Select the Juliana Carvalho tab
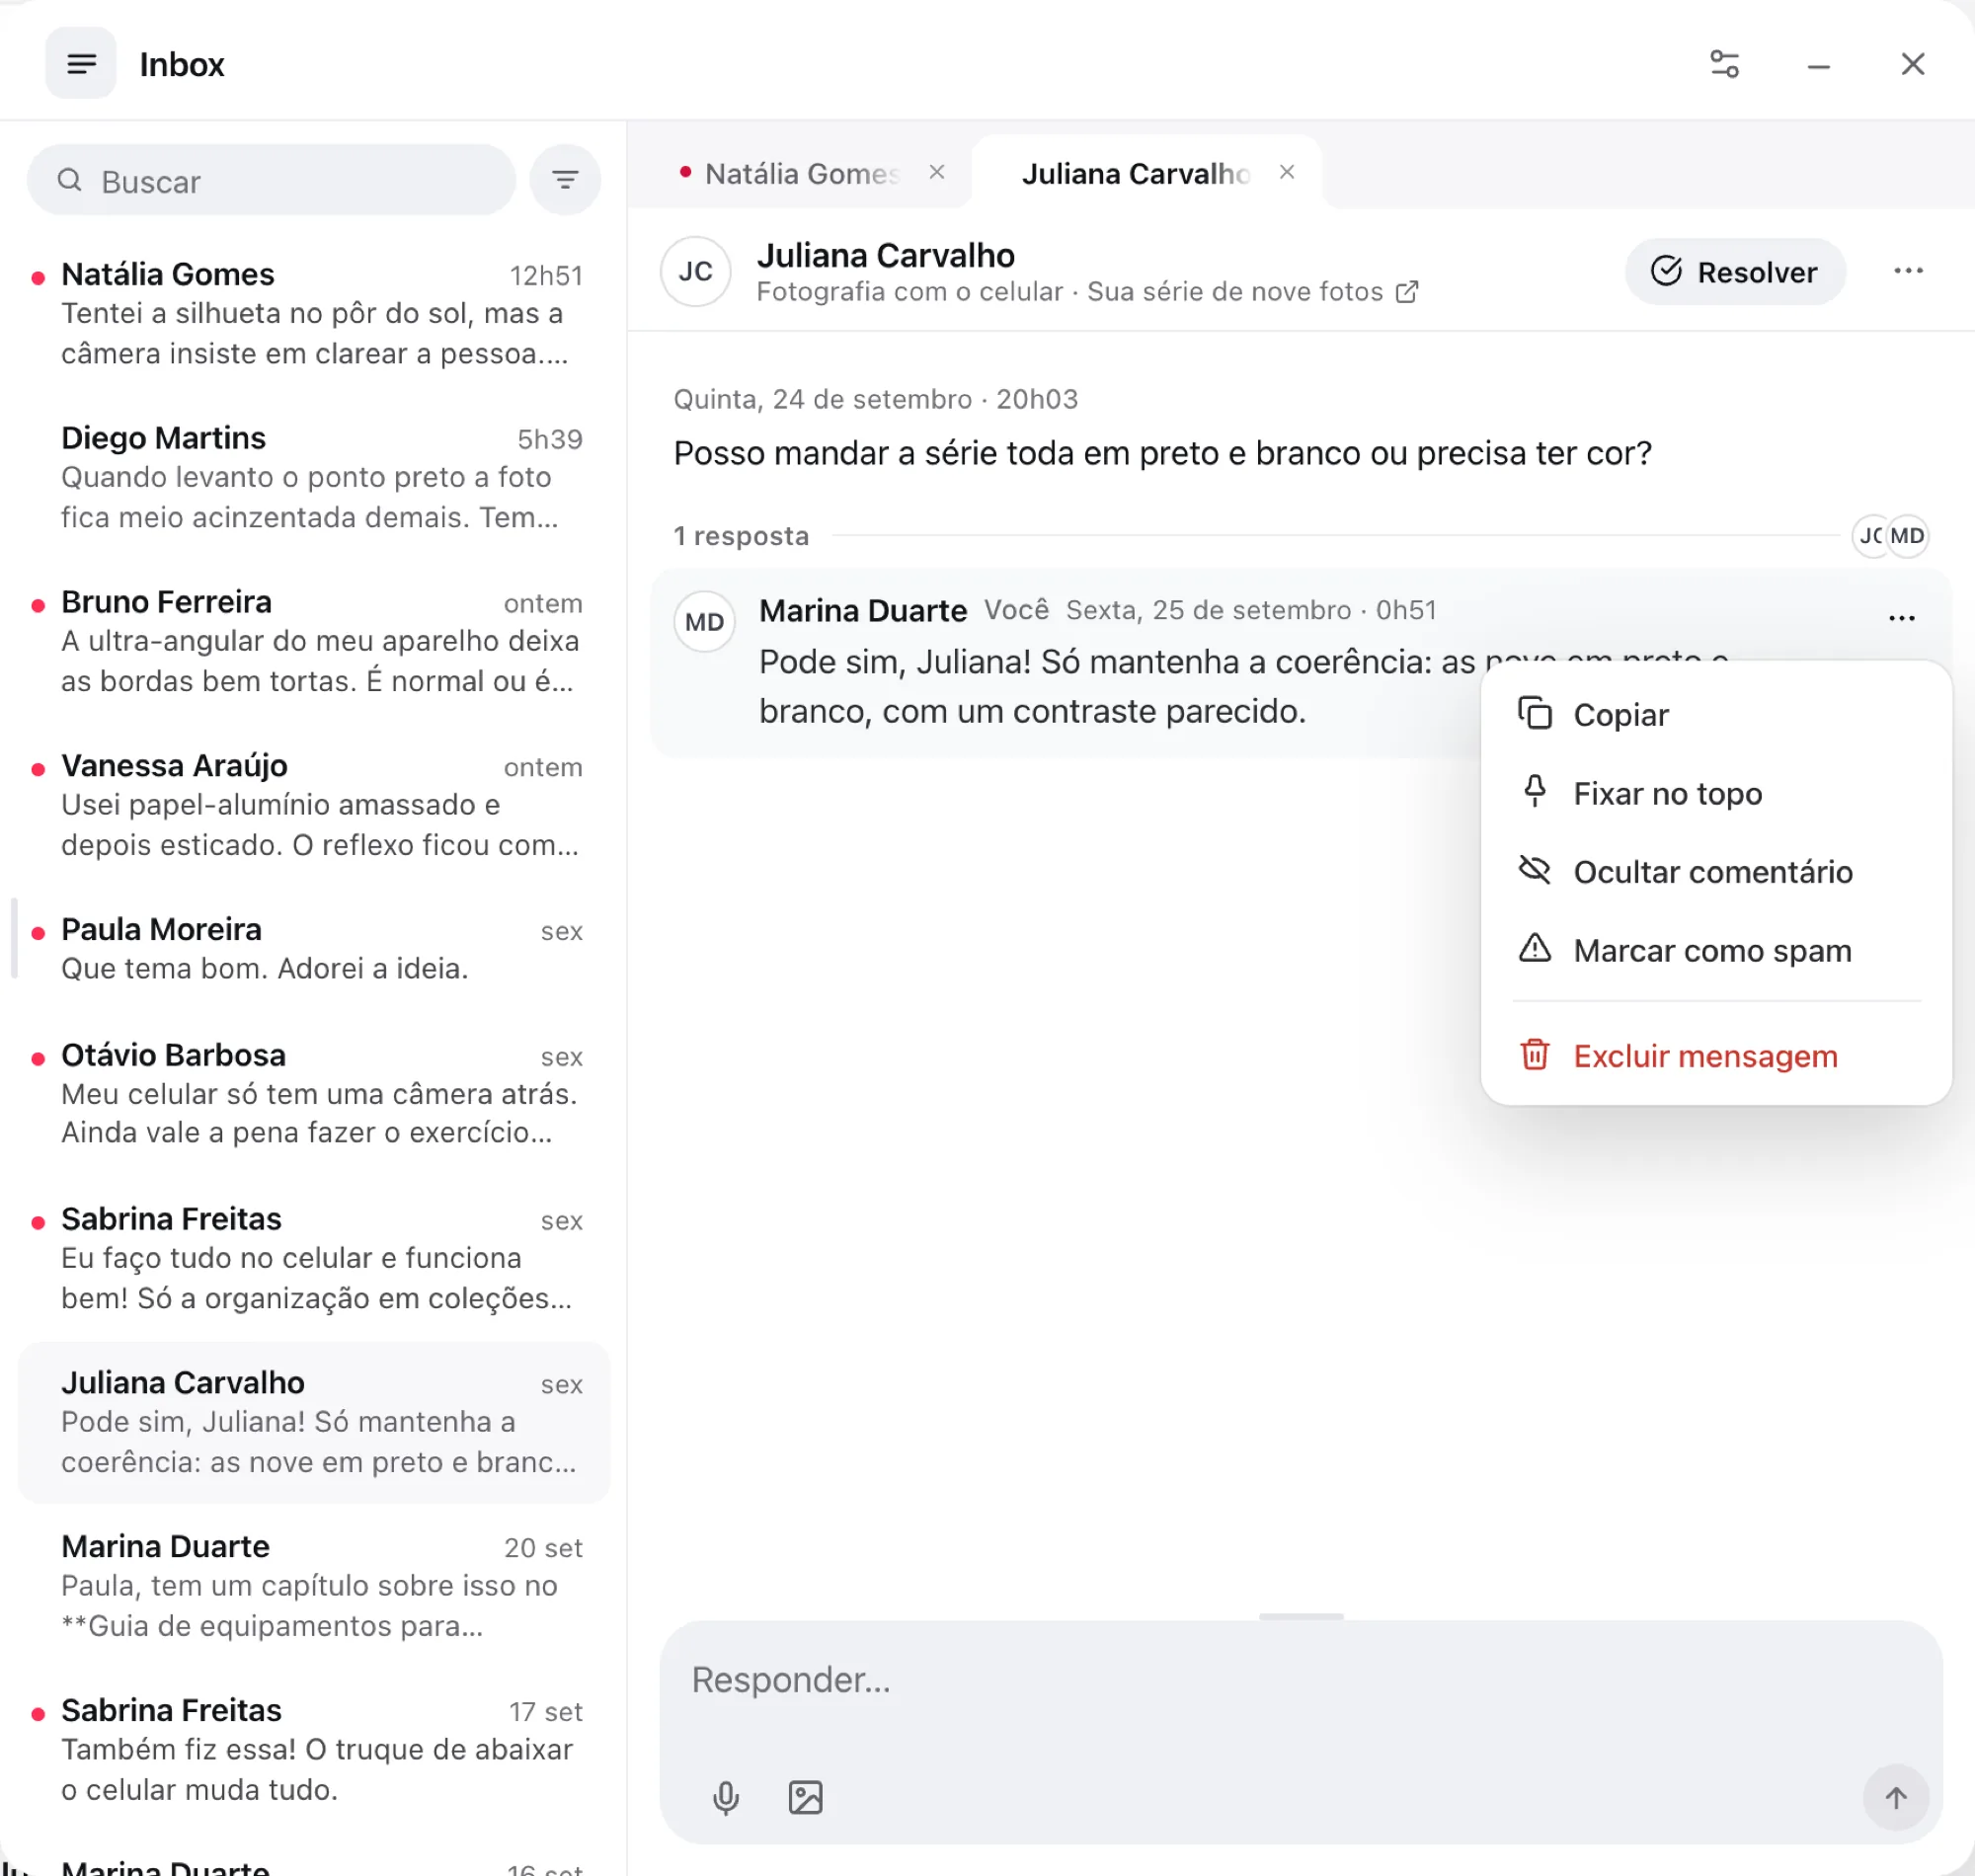 point(1135,173)
